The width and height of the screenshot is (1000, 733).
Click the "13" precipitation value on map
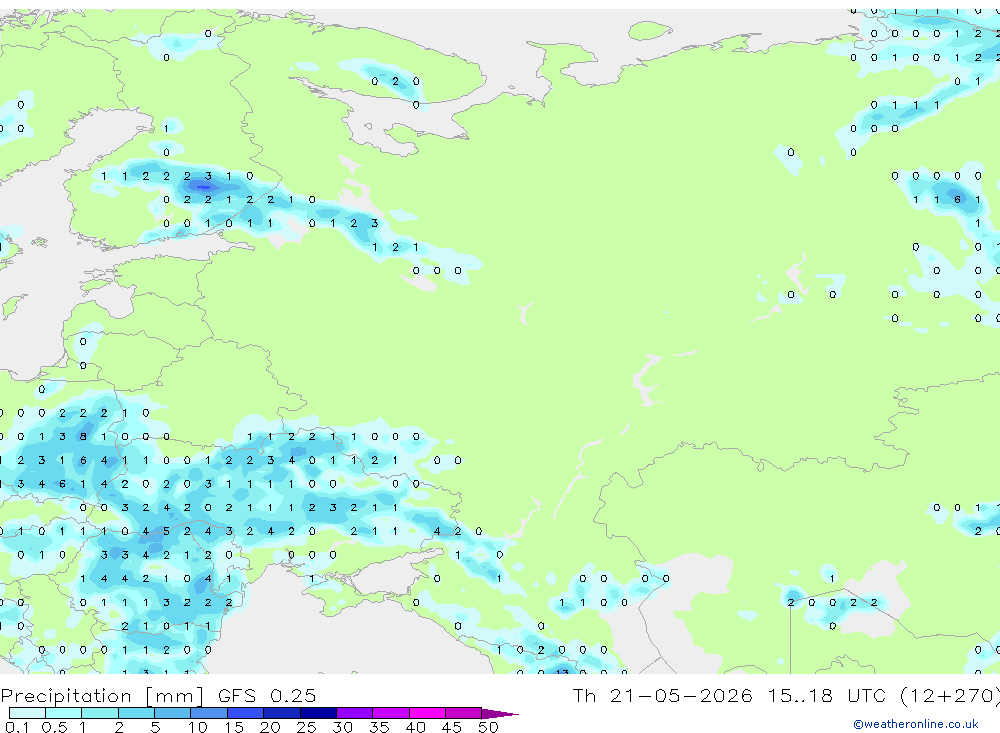(x=562, y=671)
